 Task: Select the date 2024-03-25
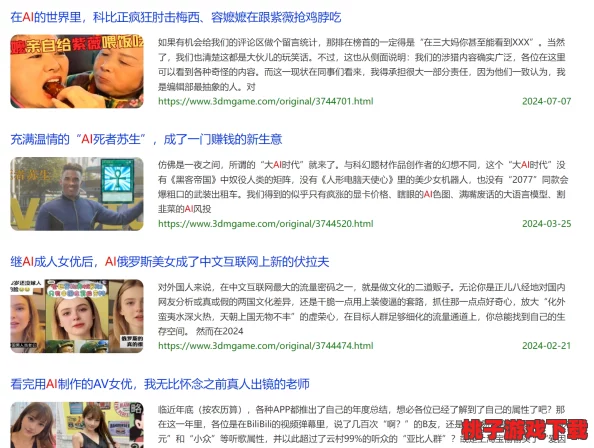click(546, 223)
